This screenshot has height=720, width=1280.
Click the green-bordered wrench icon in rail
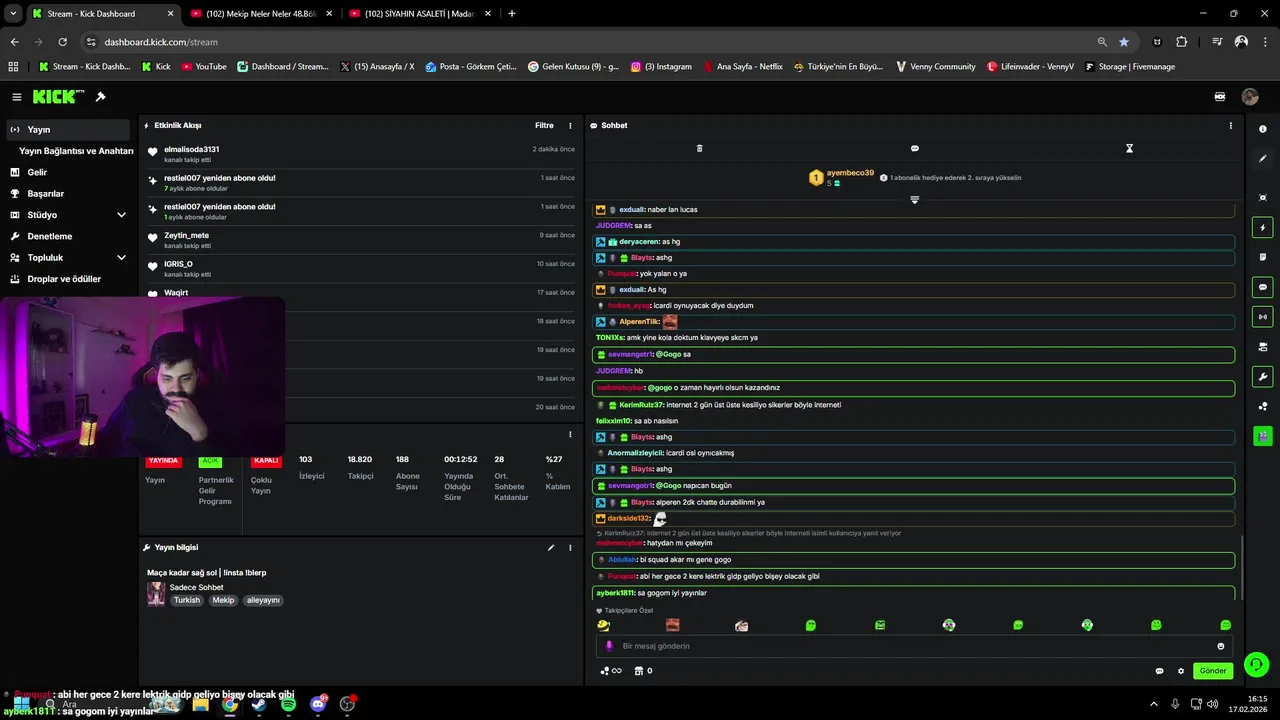point(1262,377)
